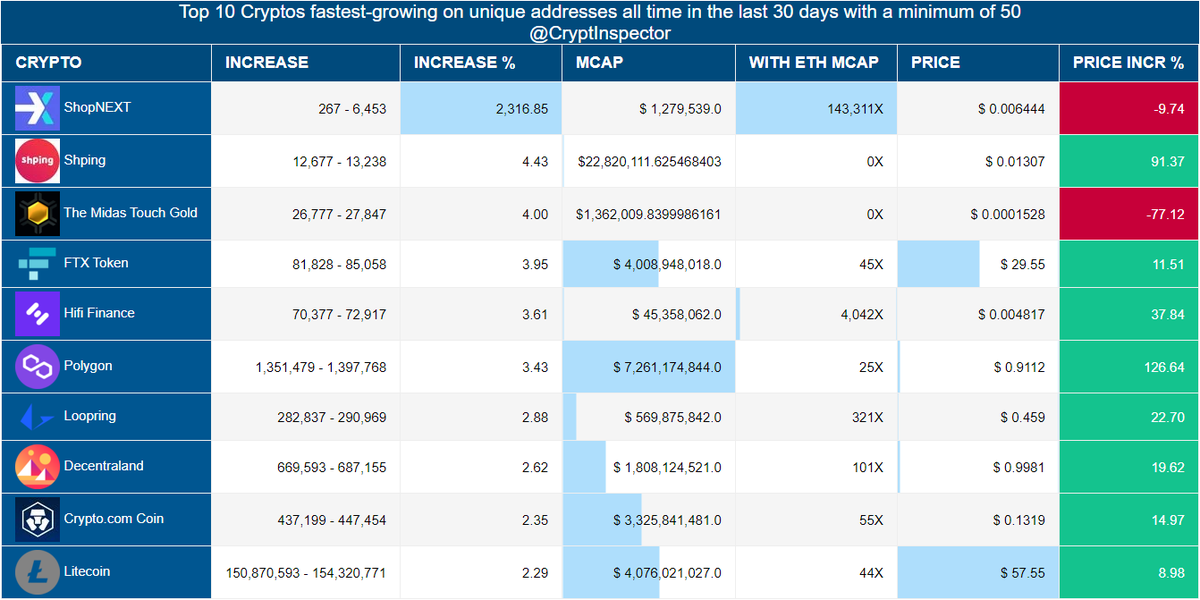Click the PRICE INCR % column header
Screen dimensions: 1200x600
[1128, 62]
